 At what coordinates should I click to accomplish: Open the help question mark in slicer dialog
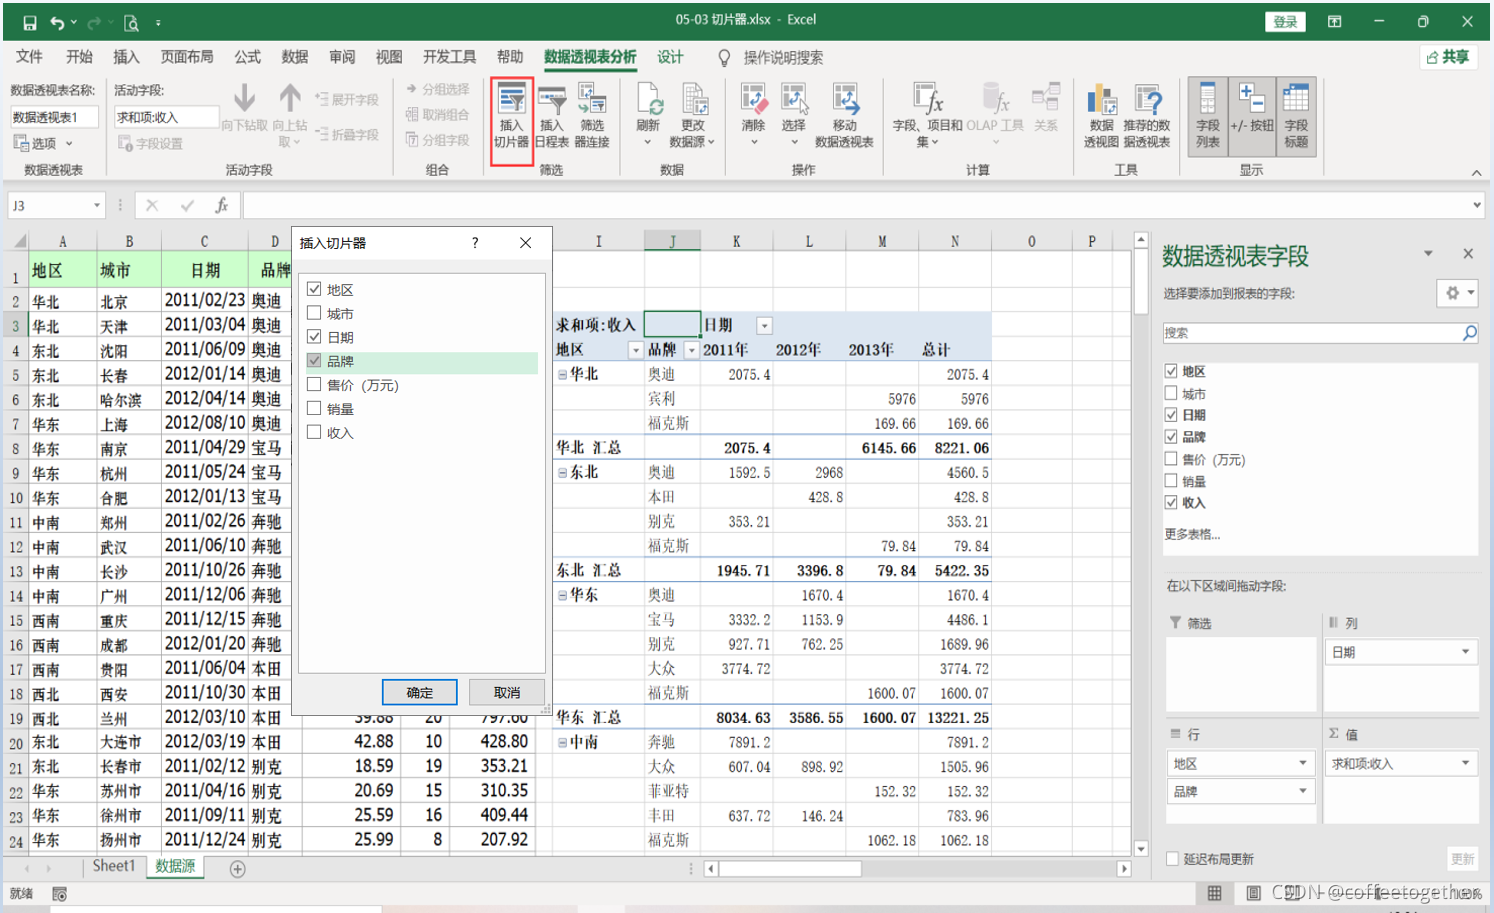(475, 243)
